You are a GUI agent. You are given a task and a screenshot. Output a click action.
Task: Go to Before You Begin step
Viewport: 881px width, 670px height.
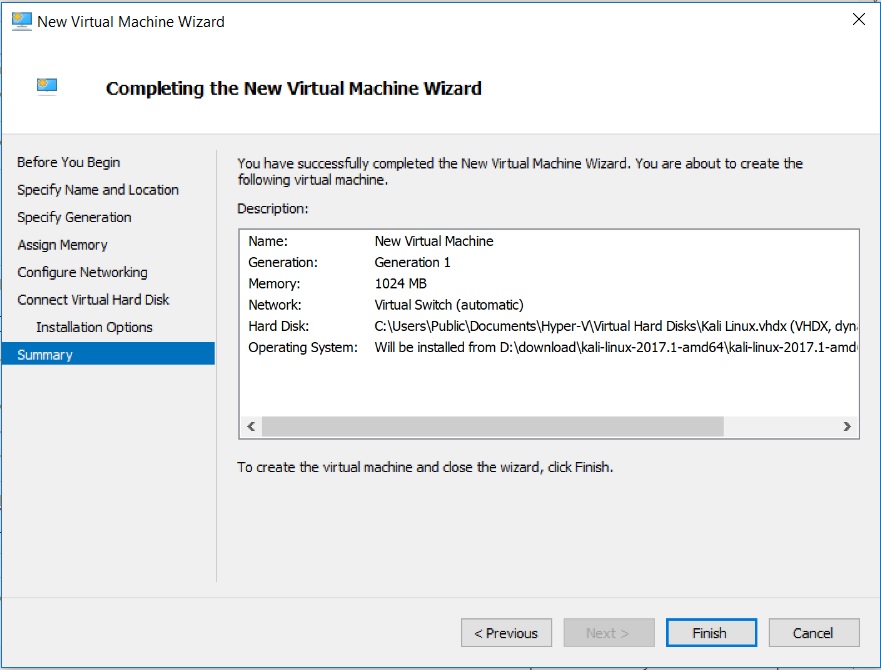69,162
